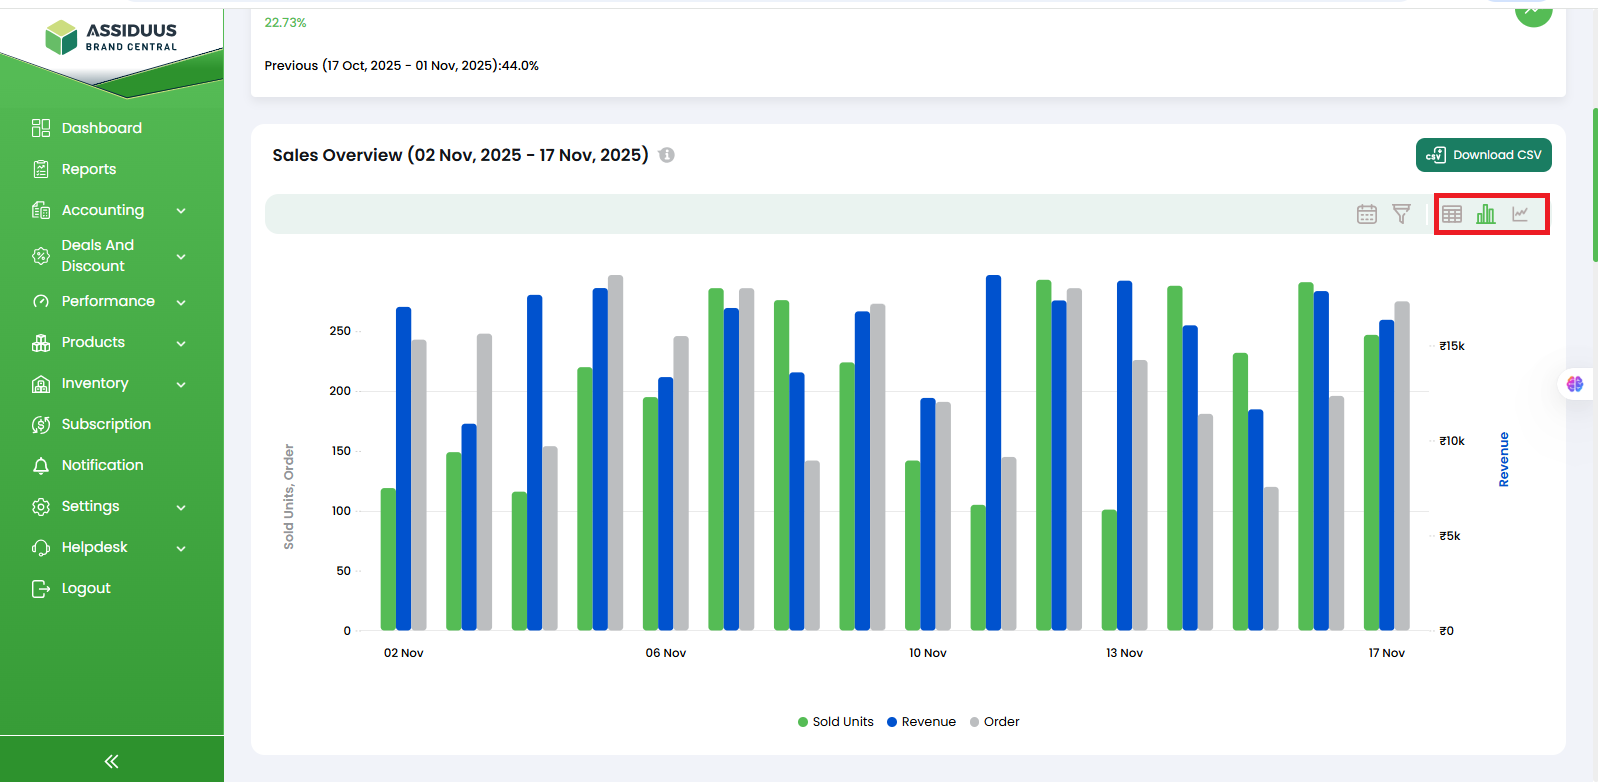This screenshot has height=782, width=1598.
Task: Click the Sales Overview info icon
Action: (667, 155)
